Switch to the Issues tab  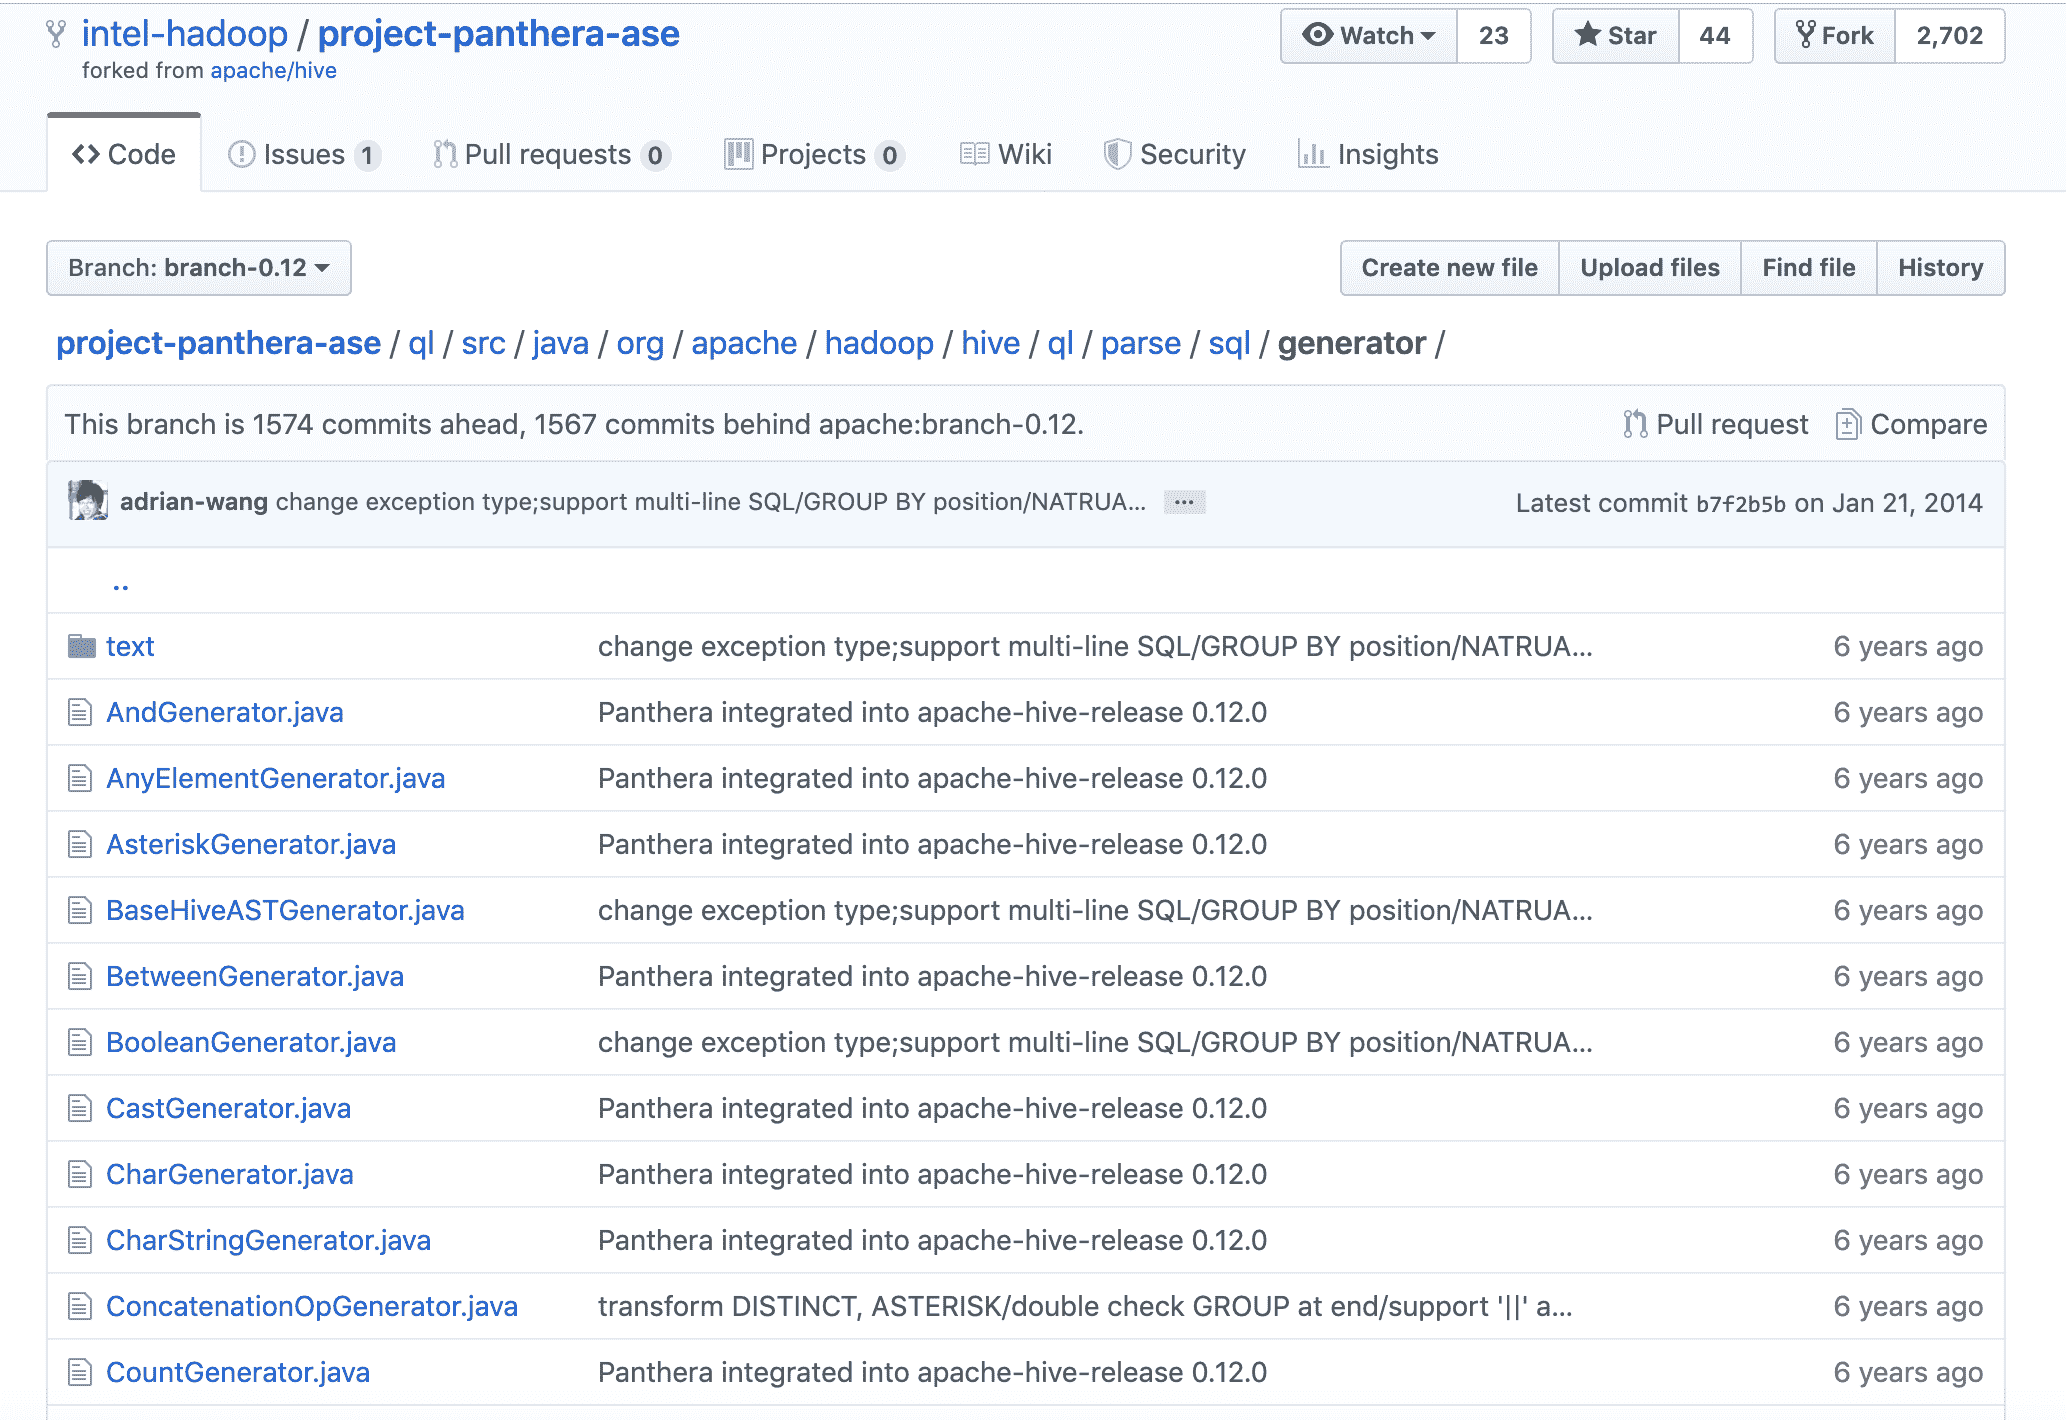pos(303,155)
